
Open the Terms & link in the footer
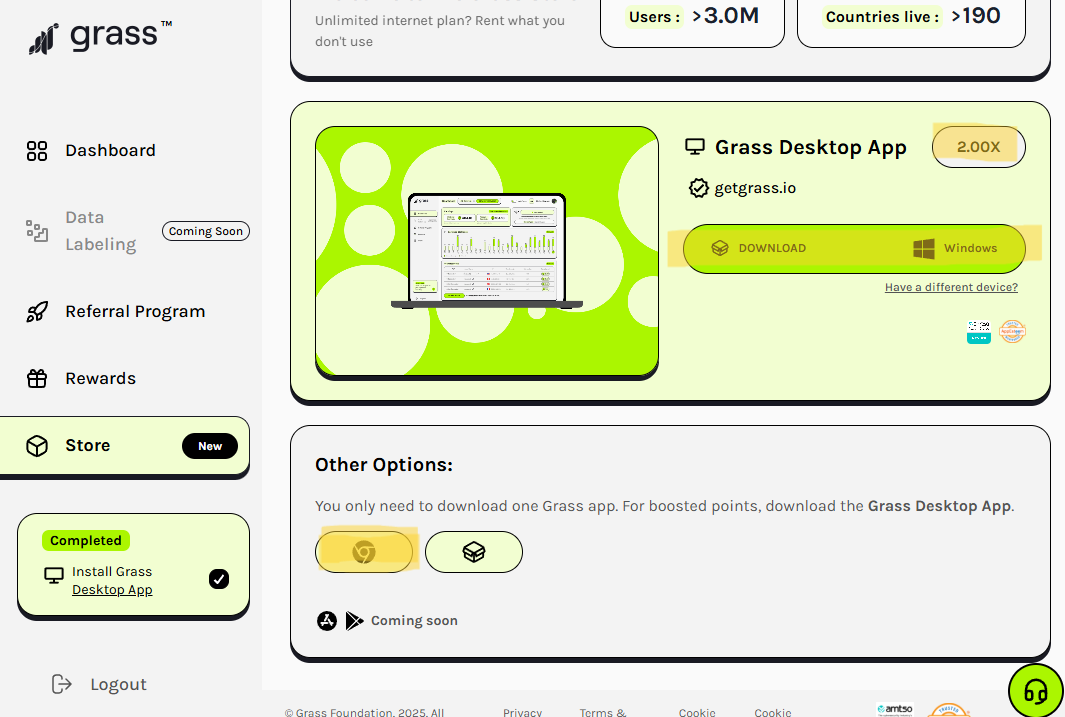(603, 712)
